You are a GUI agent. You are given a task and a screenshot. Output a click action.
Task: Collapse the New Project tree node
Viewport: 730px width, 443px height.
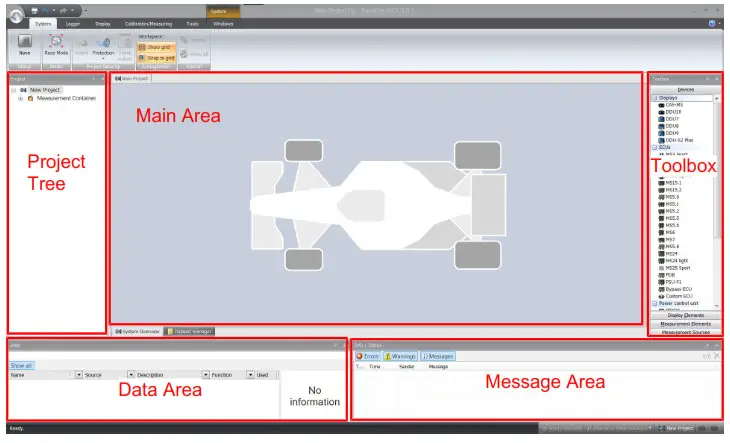point(14,90)
